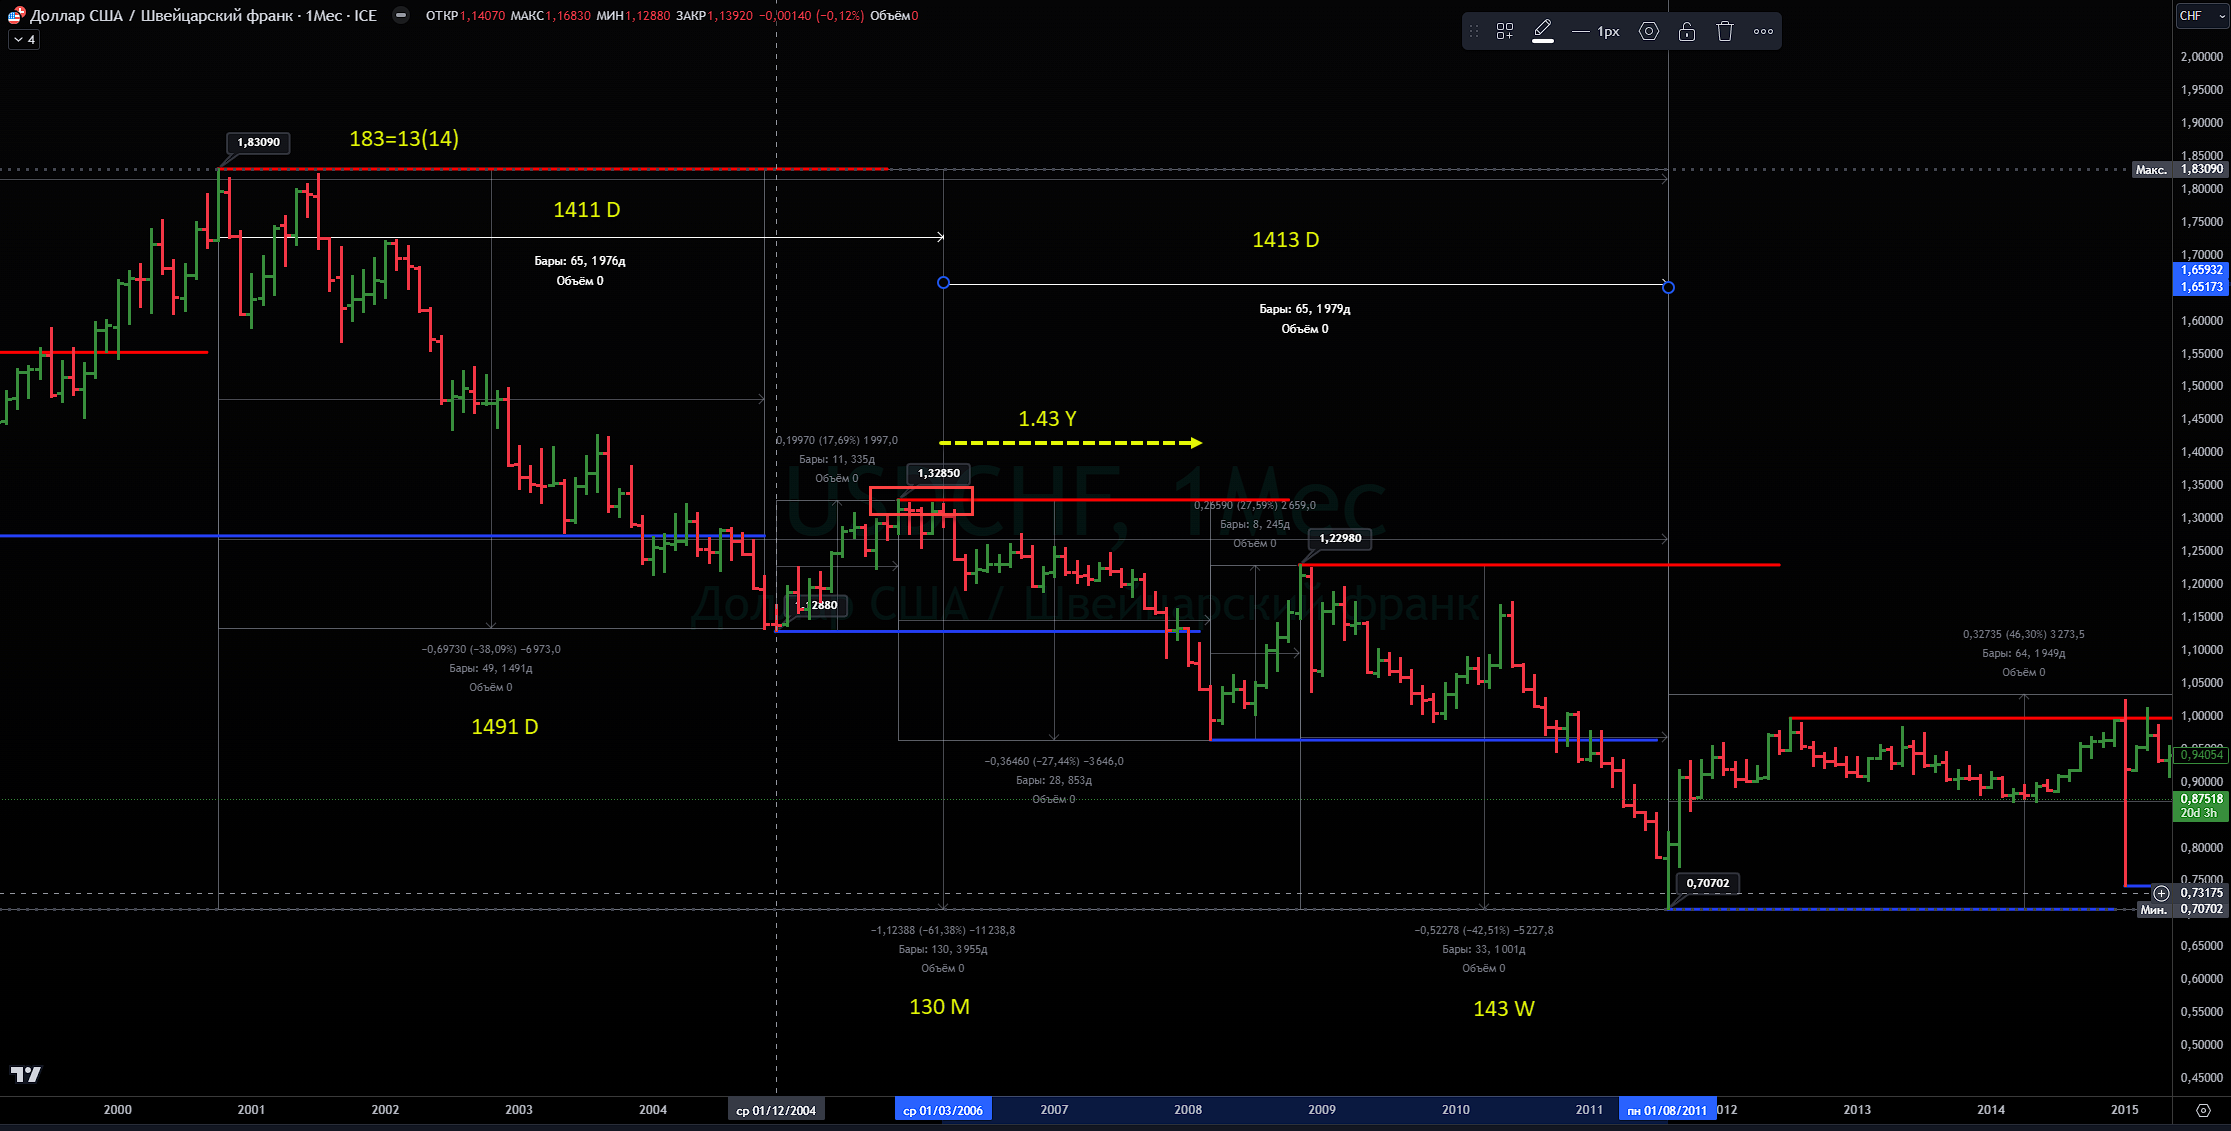The height and width of the screenshot is (1131, 2231).
Task: Click the пн 01/08/2011 date label
Action: point(1667,1110)
